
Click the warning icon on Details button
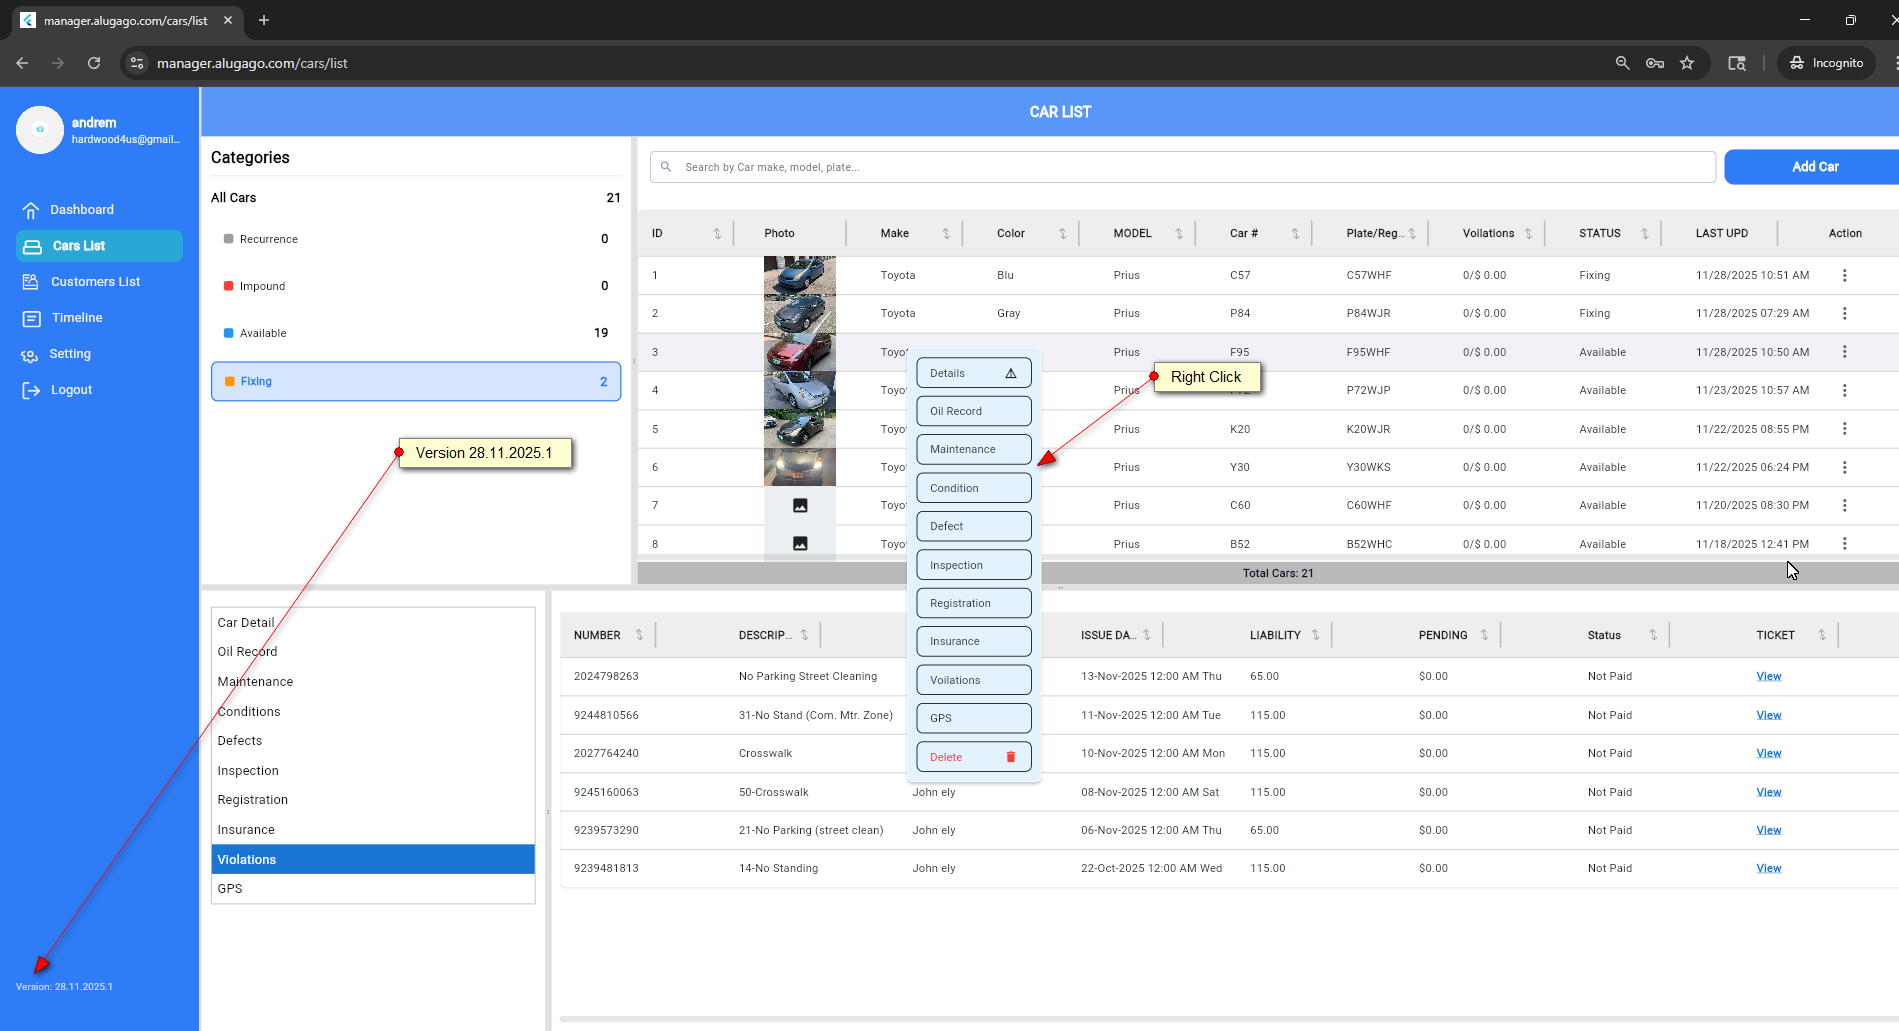point(1010,373)
